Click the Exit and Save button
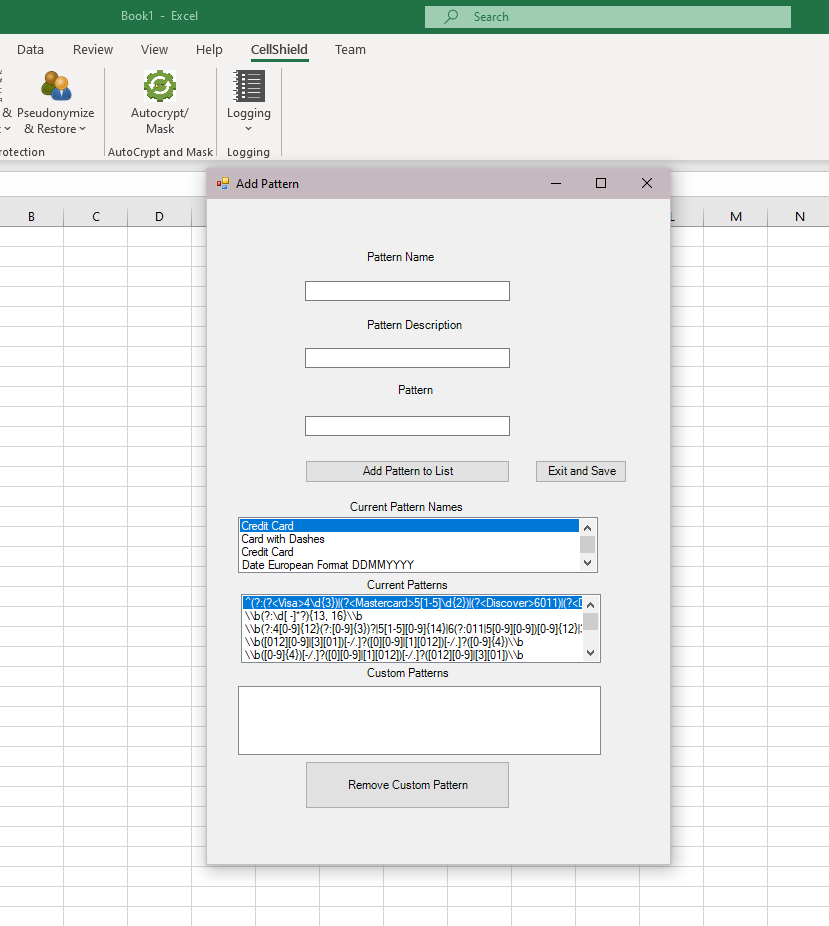The height and width of the screenshot is (926, 829). pyautogui.click(x=581, y=471)
